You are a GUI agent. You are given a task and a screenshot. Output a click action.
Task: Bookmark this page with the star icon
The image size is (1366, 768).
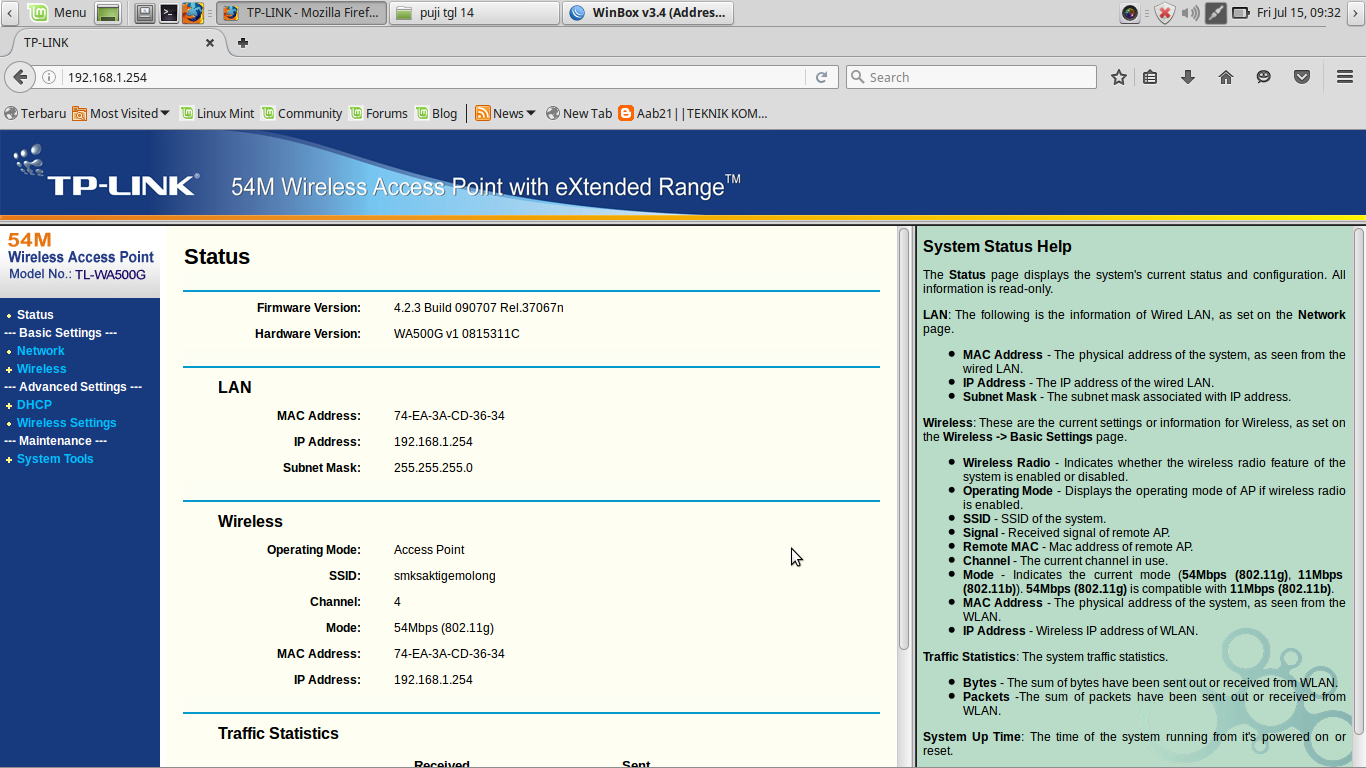(x=1118, y=77)
